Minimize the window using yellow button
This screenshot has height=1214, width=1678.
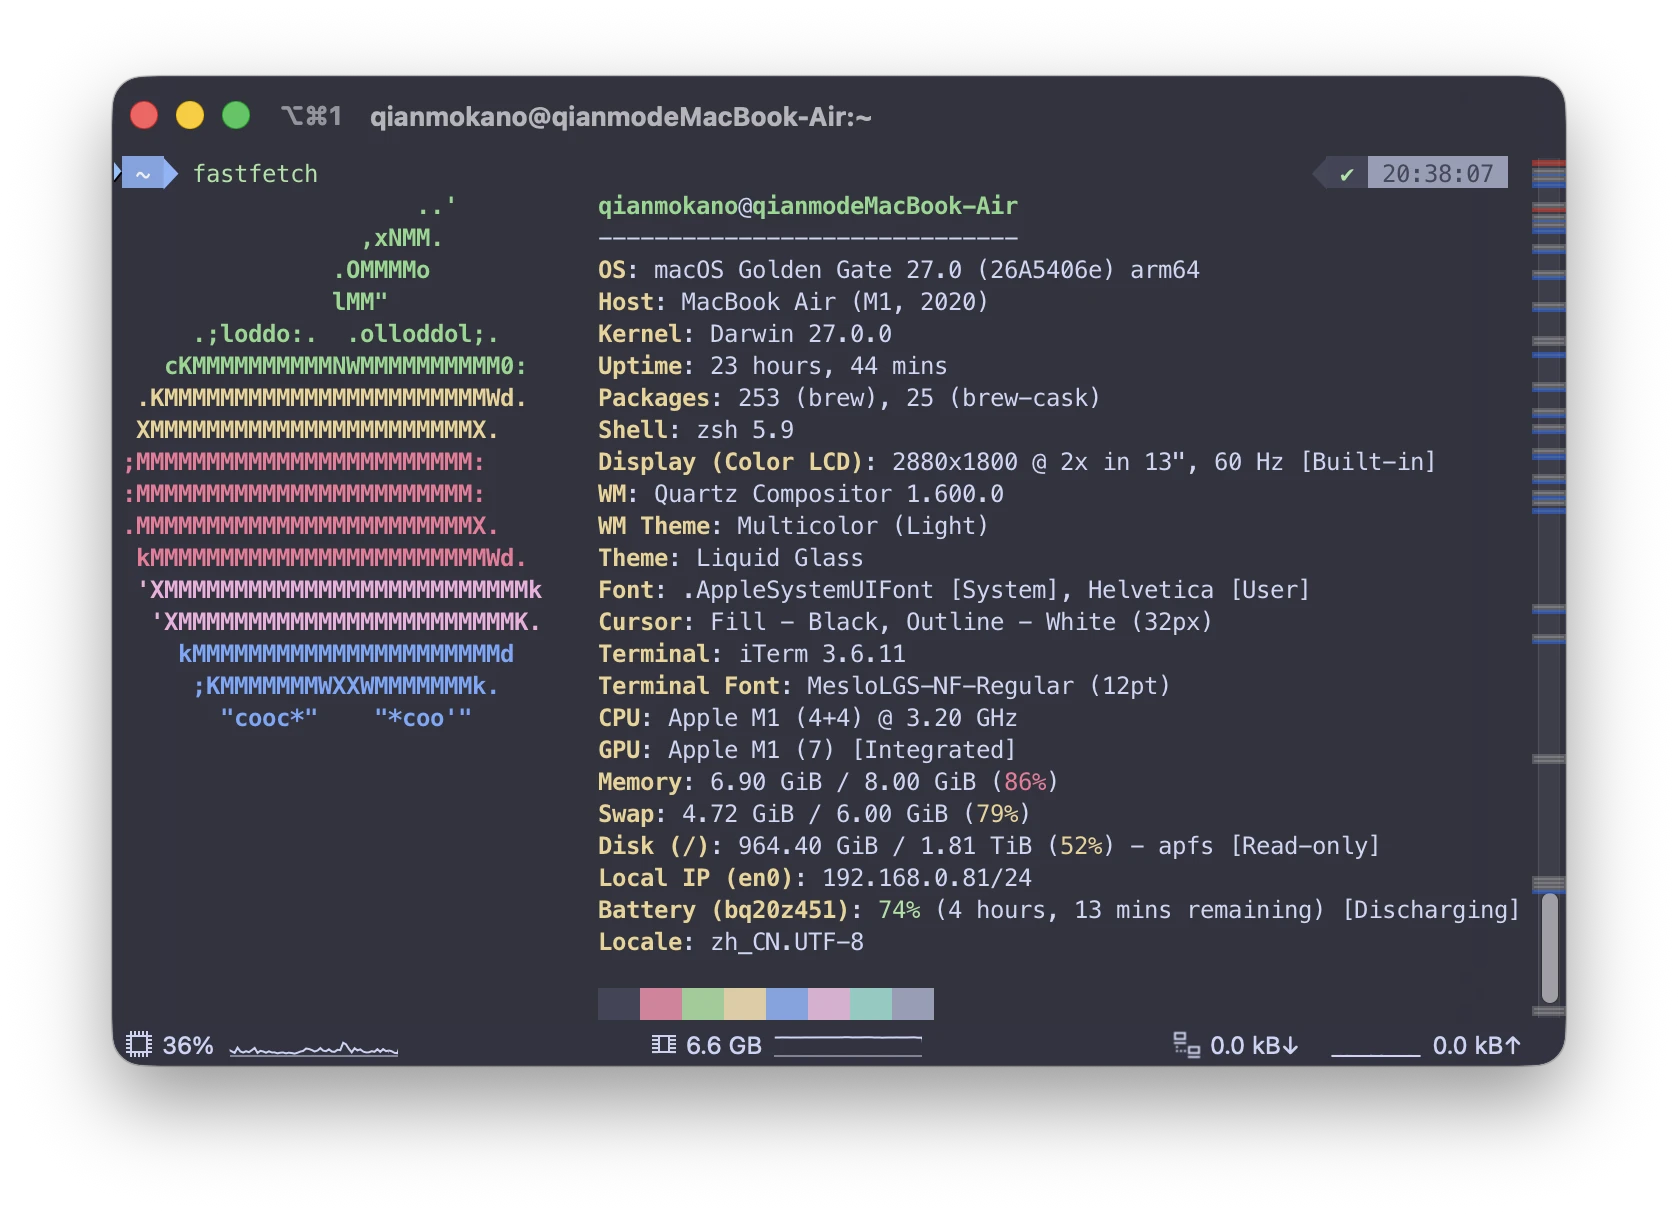(190, 116)
